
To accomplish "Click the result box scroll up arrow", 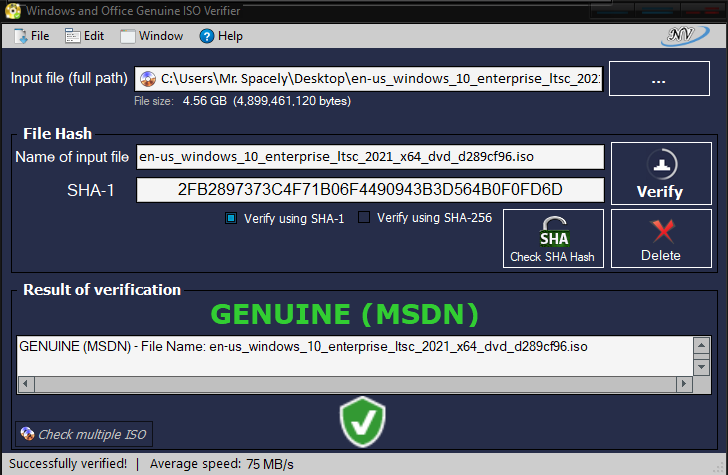I will pyautogui.click(x=701, y=345).
